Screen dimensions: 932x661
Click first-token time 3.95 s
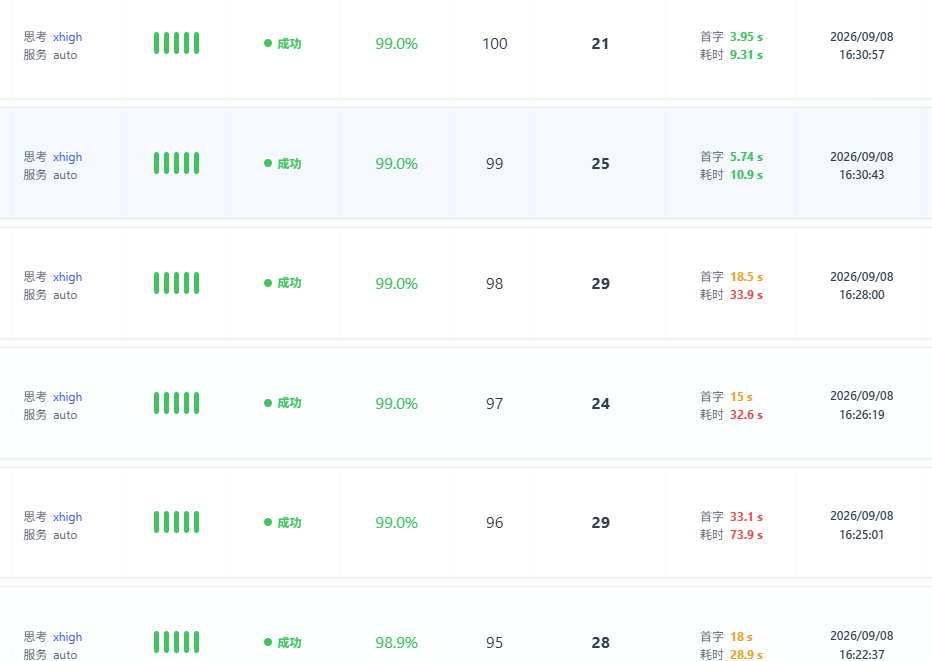(x=747, y=37)
